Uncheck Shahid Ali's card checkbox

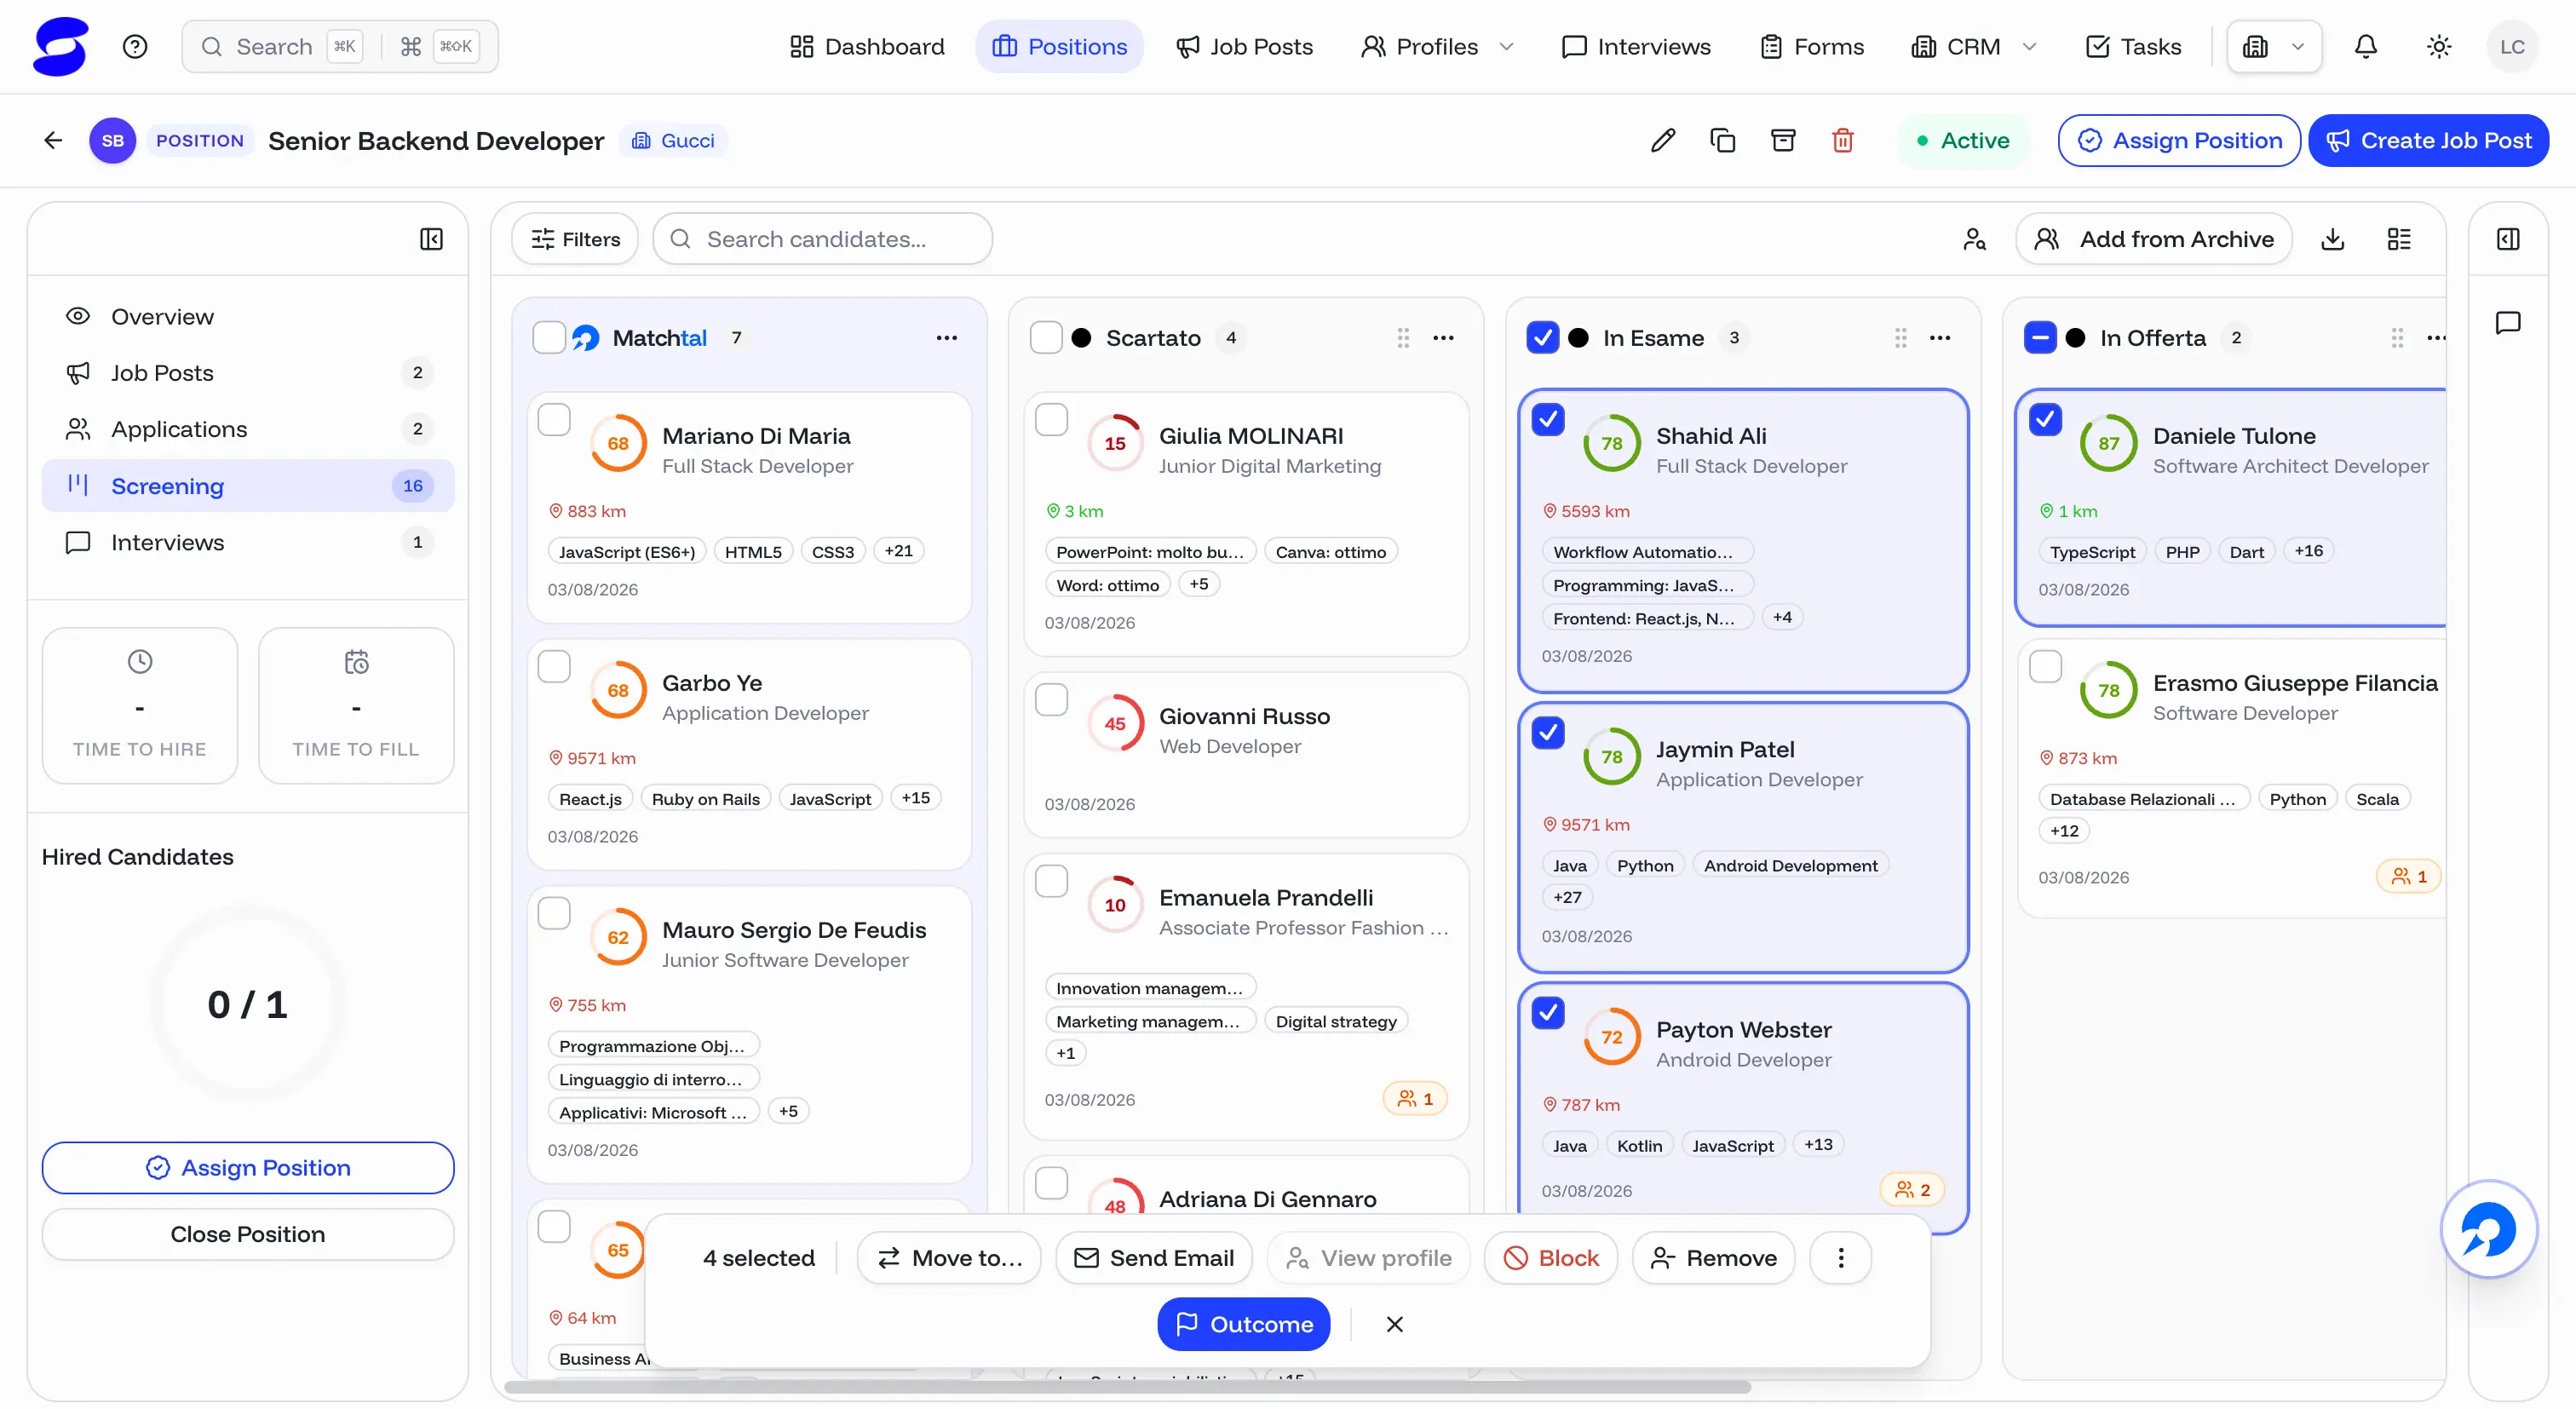[x=1548, y=419]
